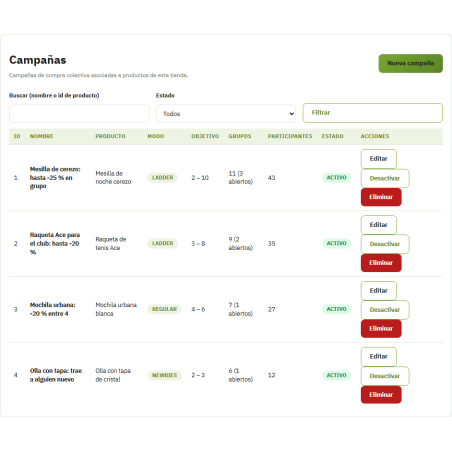The image size is (452, 452).
Task: Click the ACTIVO badge in Raqueta row
Action: point(336,243)
